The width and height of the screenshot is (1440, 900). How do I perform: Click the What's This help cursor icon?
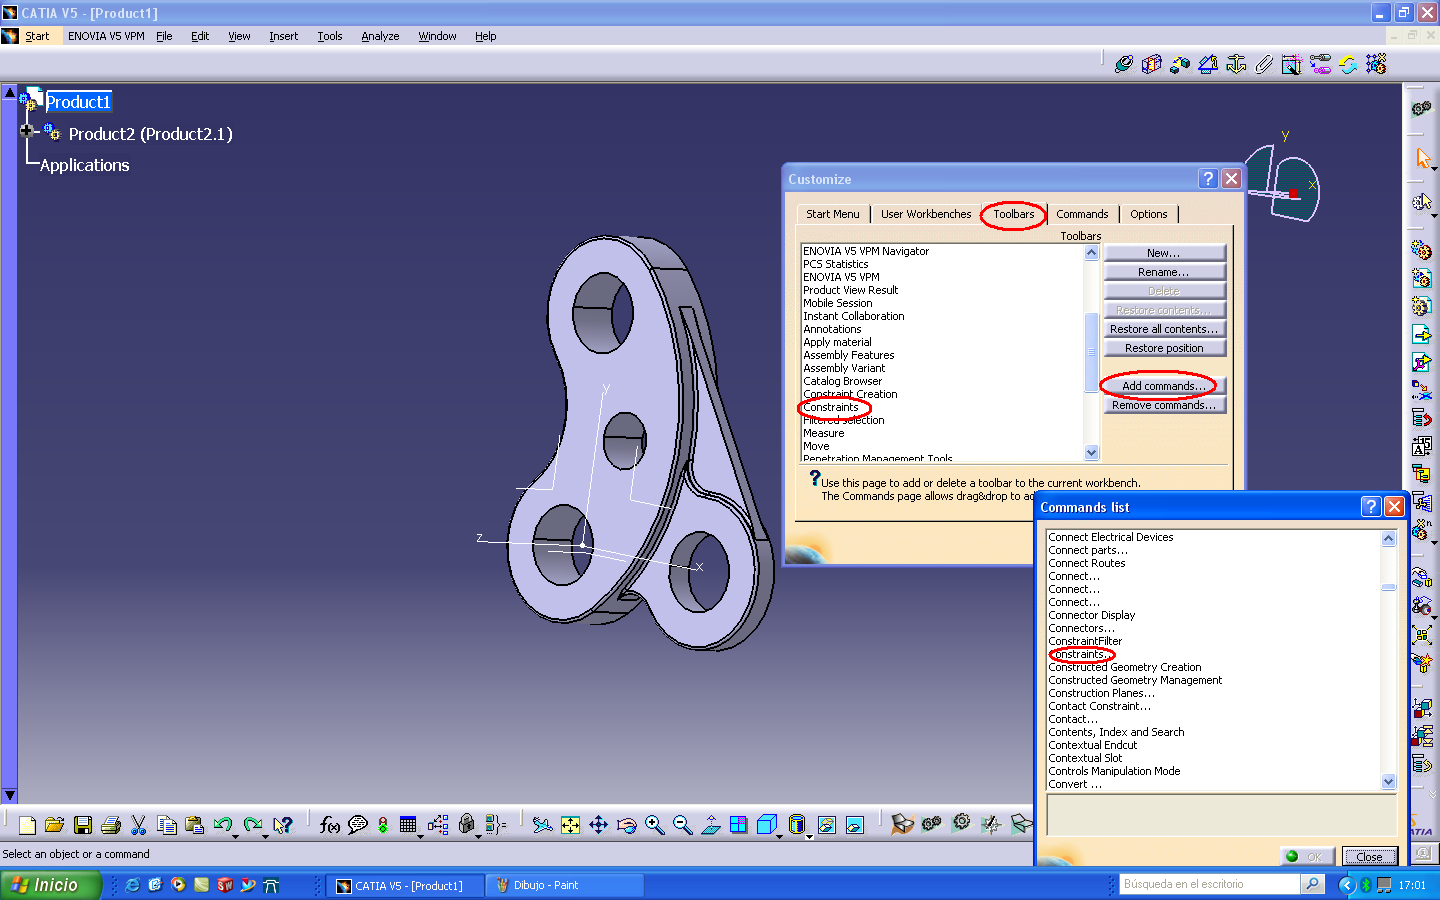click(283, 825)
